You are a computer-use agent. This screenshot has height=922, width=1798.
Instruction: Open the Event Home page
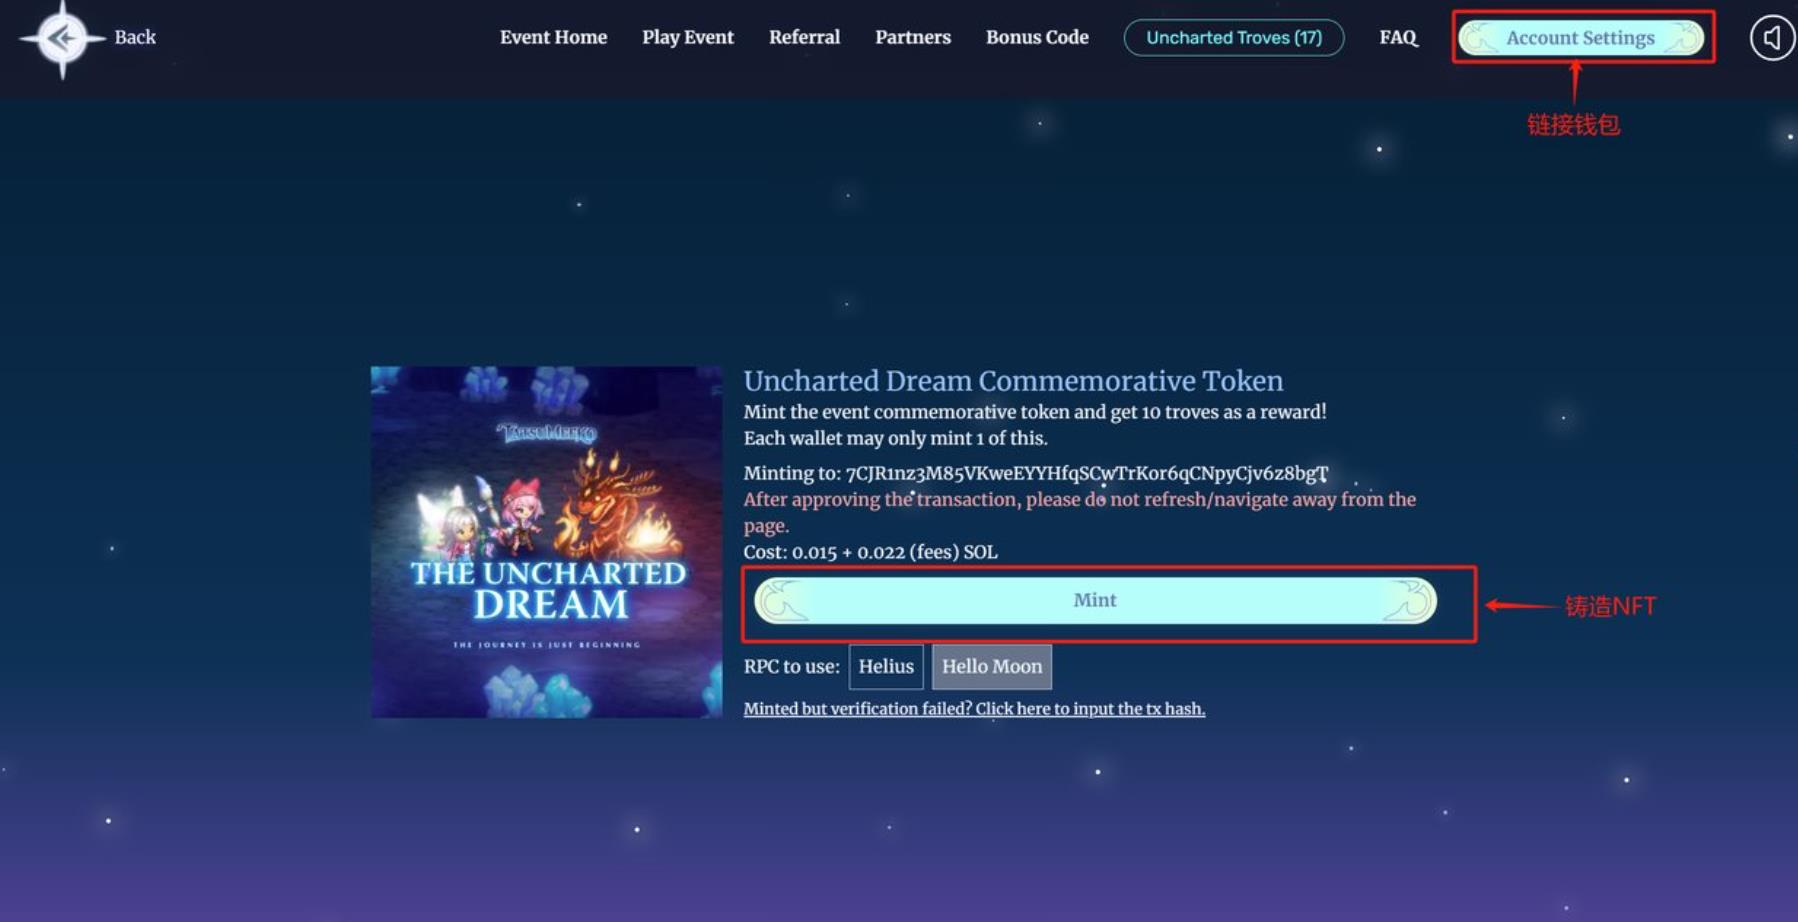(x=553, y=37)
